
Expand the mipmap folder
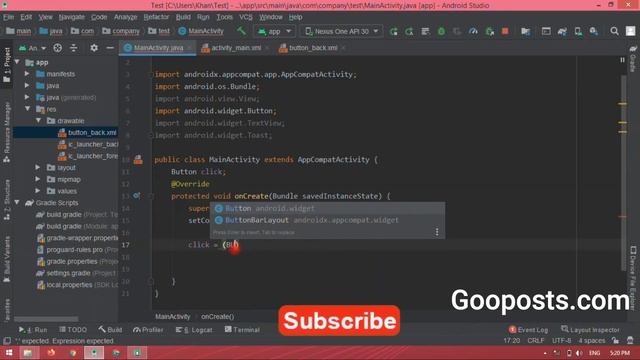pos(38,179)
